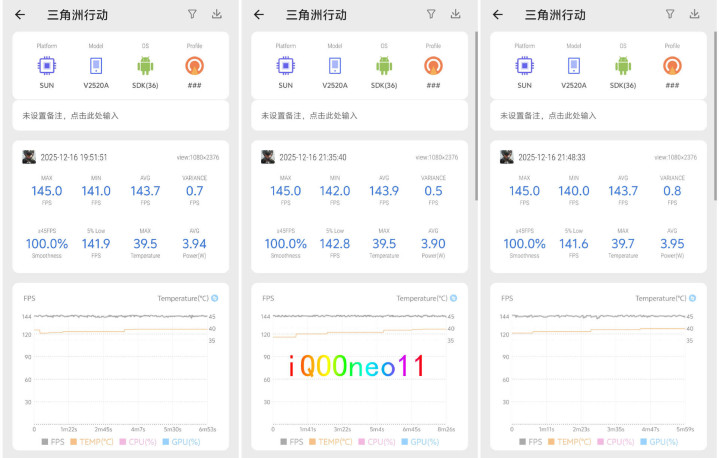Open game thumbnail beside 2025-12-16 21:48:33

coord(507,157)
